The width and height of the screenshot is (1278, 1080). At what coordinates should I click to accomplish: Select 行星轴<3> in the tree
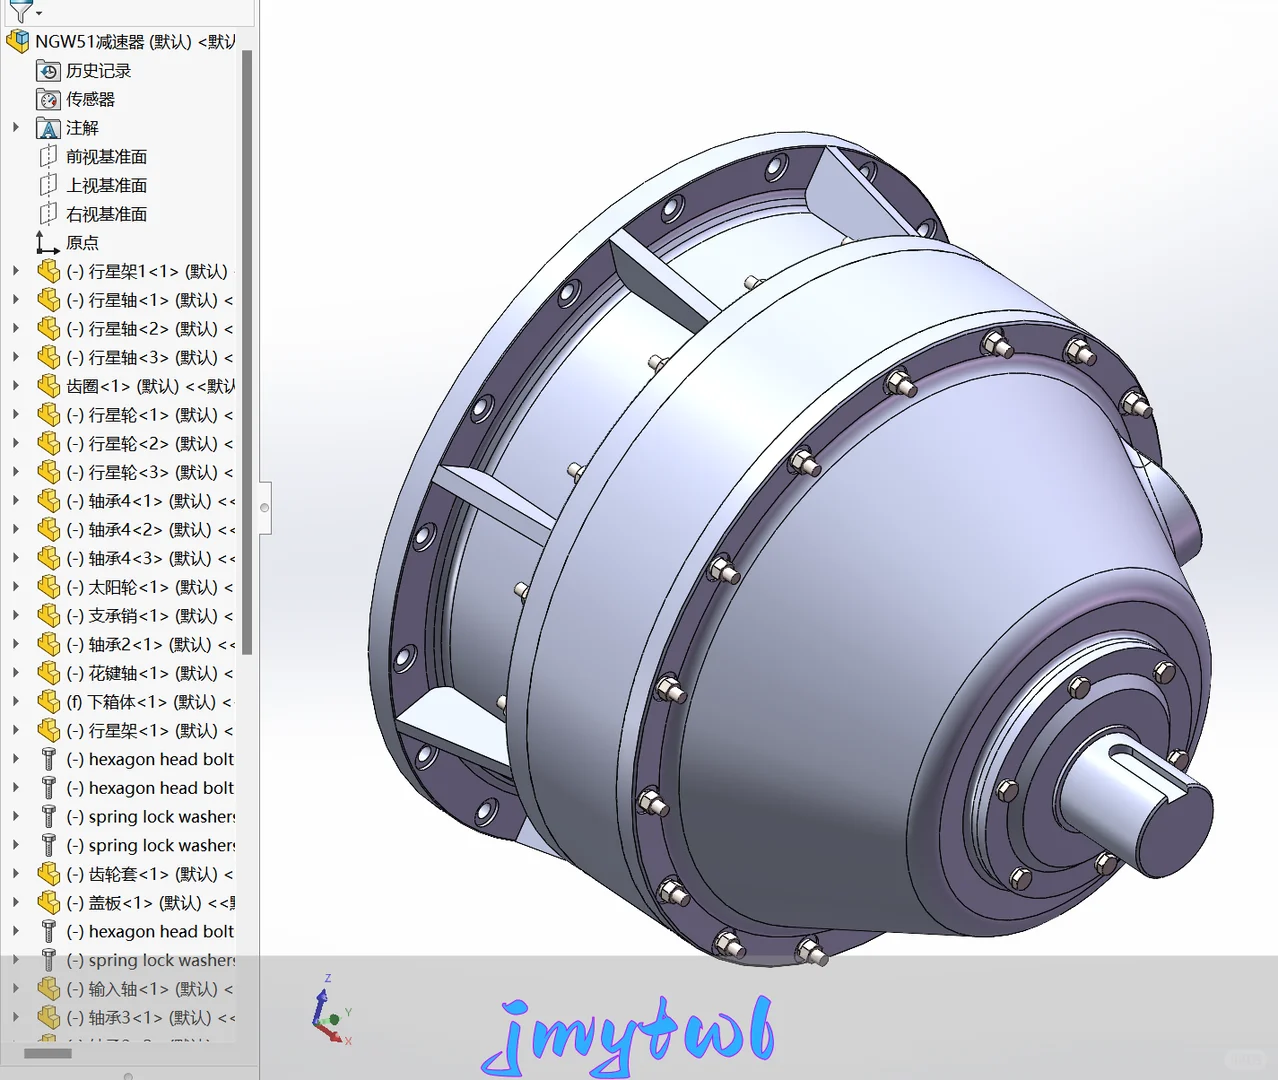coord(149,357)
